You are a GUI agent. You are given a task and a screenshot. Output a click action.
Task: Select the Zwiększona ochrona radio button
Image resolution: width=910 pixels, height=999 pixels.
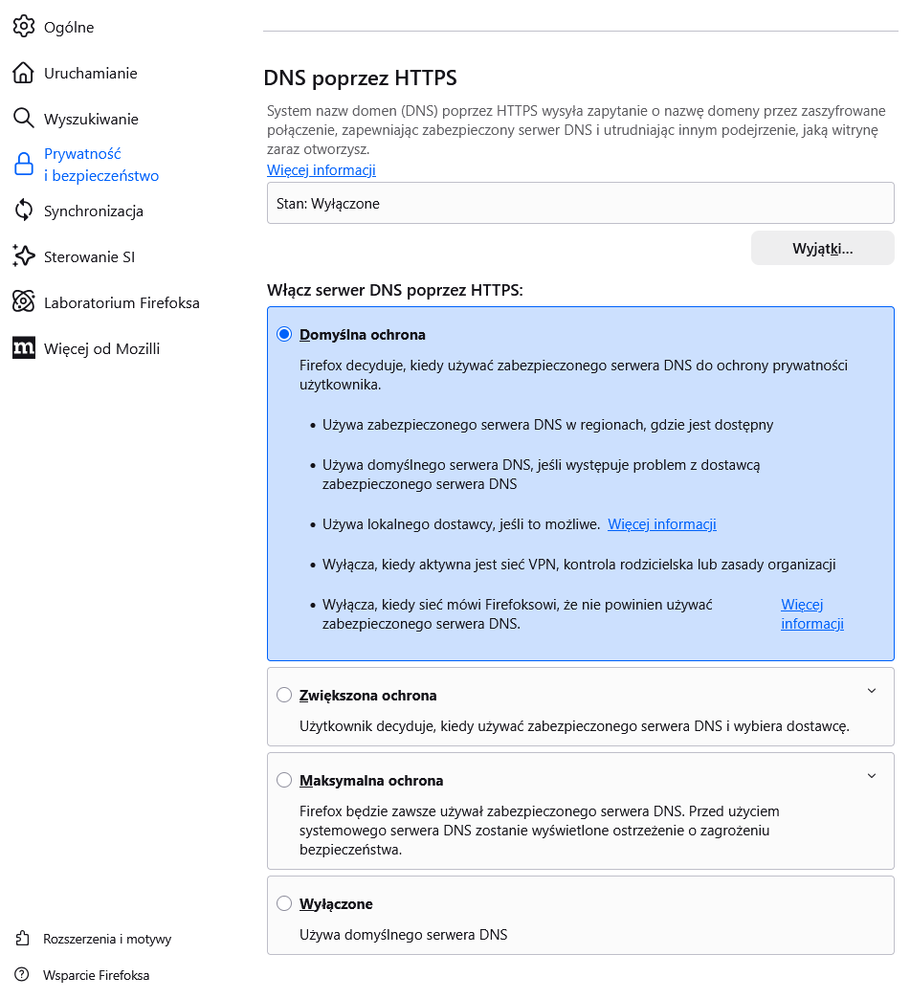tap(284, 695)
